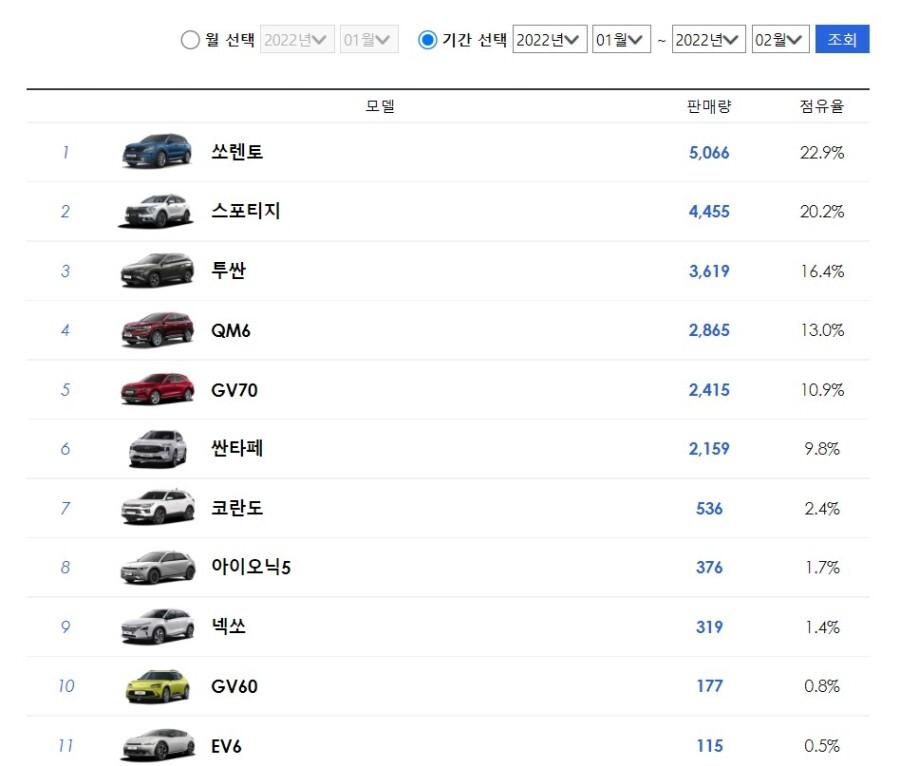
Task: Click the 싼타페 car thumbnail
Action: tap(157, 448)
